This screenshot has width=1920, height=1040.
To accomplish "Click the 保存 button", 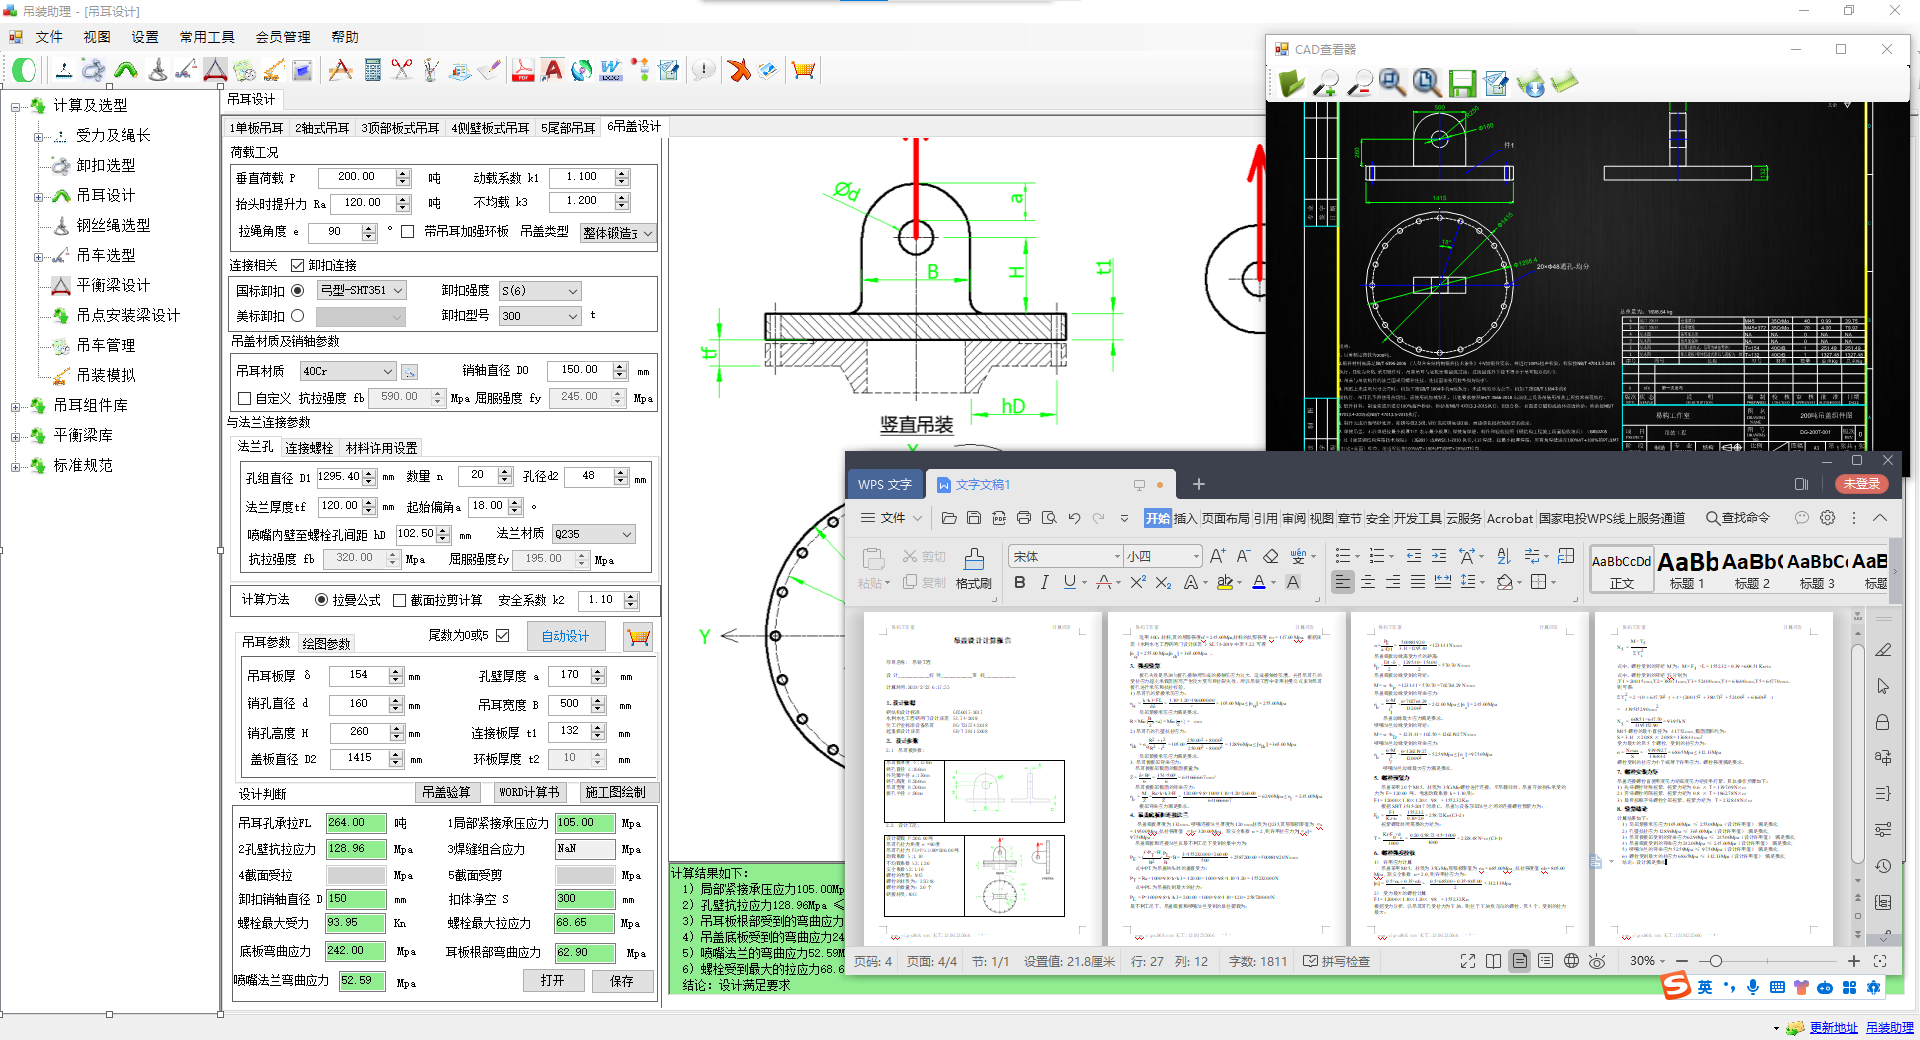I will coord(622,981).
